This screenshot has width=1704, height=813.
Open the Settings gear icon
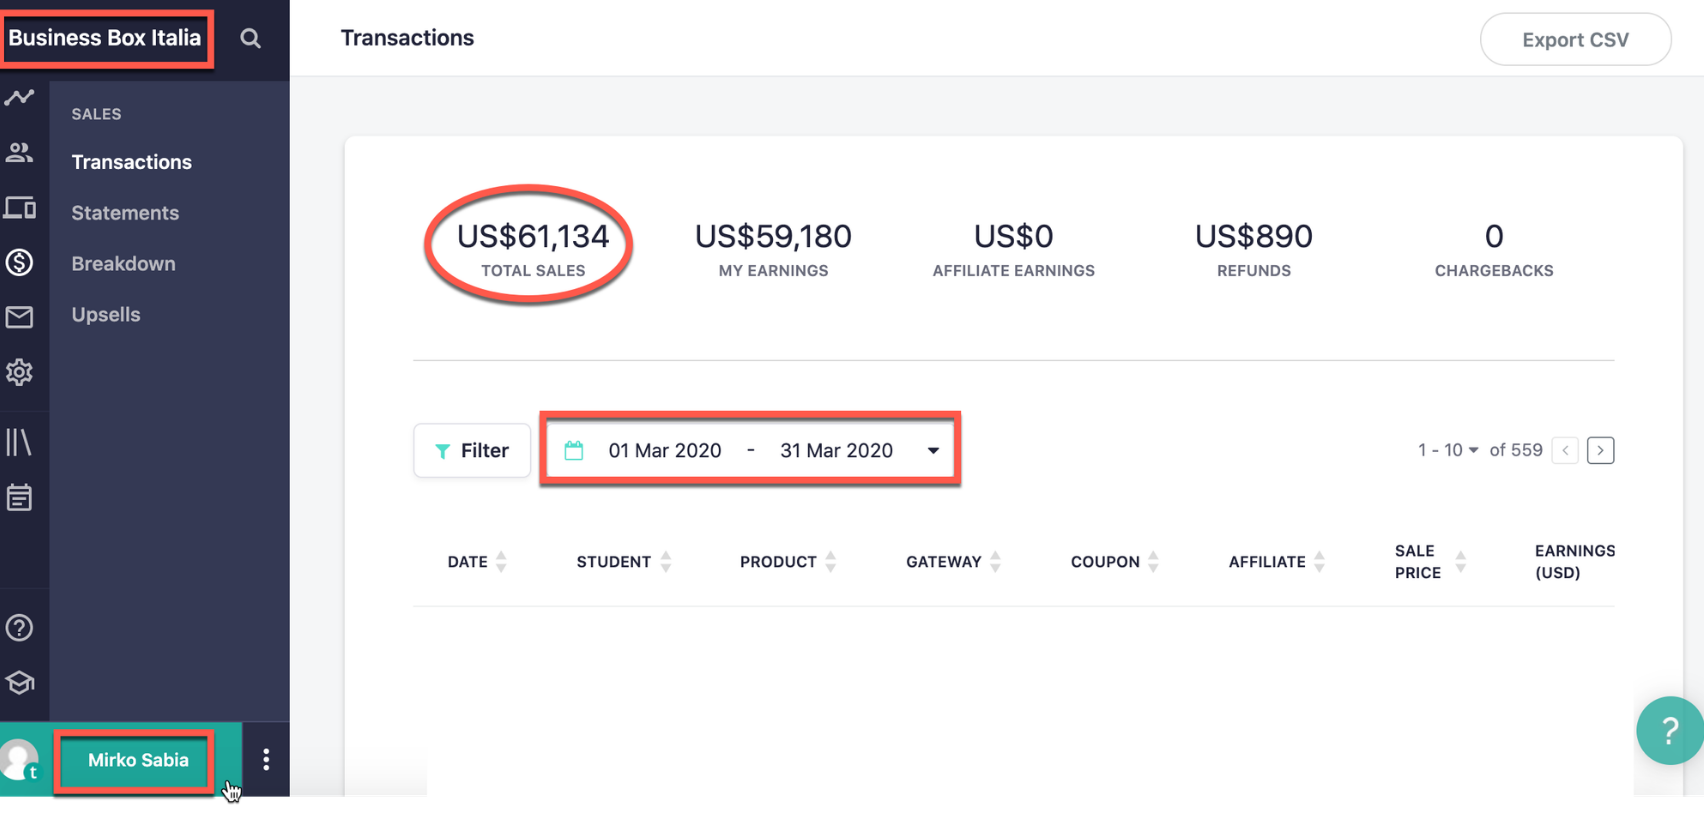(19, 372)
